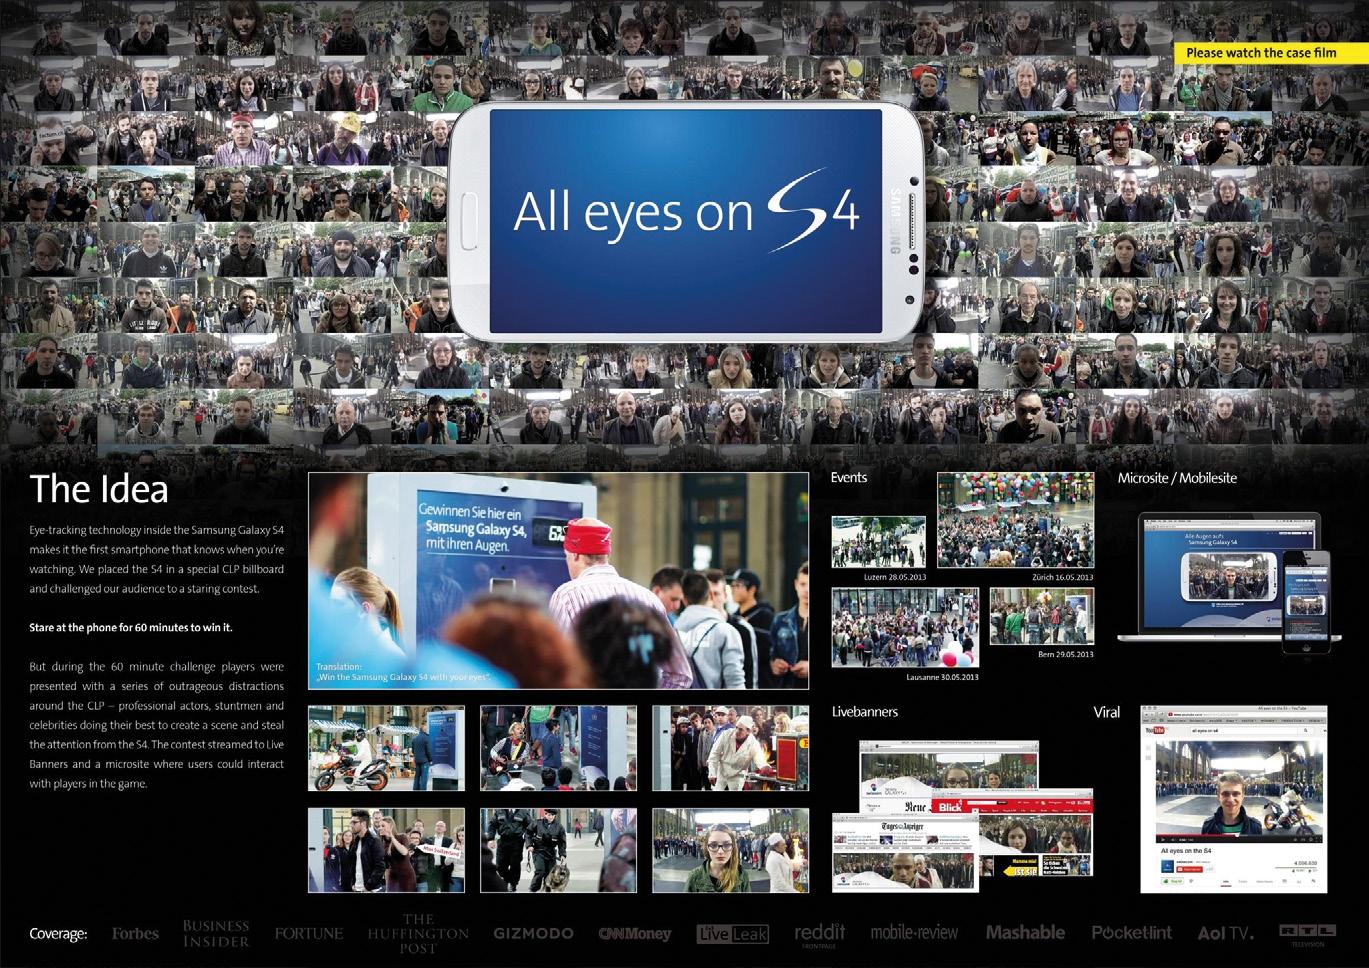Screen dimensions: 1369x968
Task: Click the reddit logo
Action: tap(820, 934)
